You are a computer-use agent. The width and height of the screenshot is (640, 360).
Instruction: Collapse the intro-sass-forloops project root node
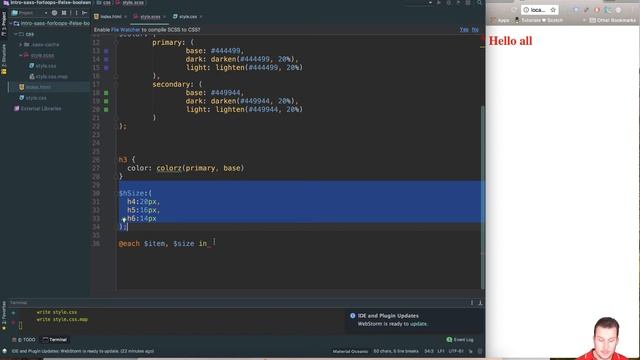[x=11, y=24]
